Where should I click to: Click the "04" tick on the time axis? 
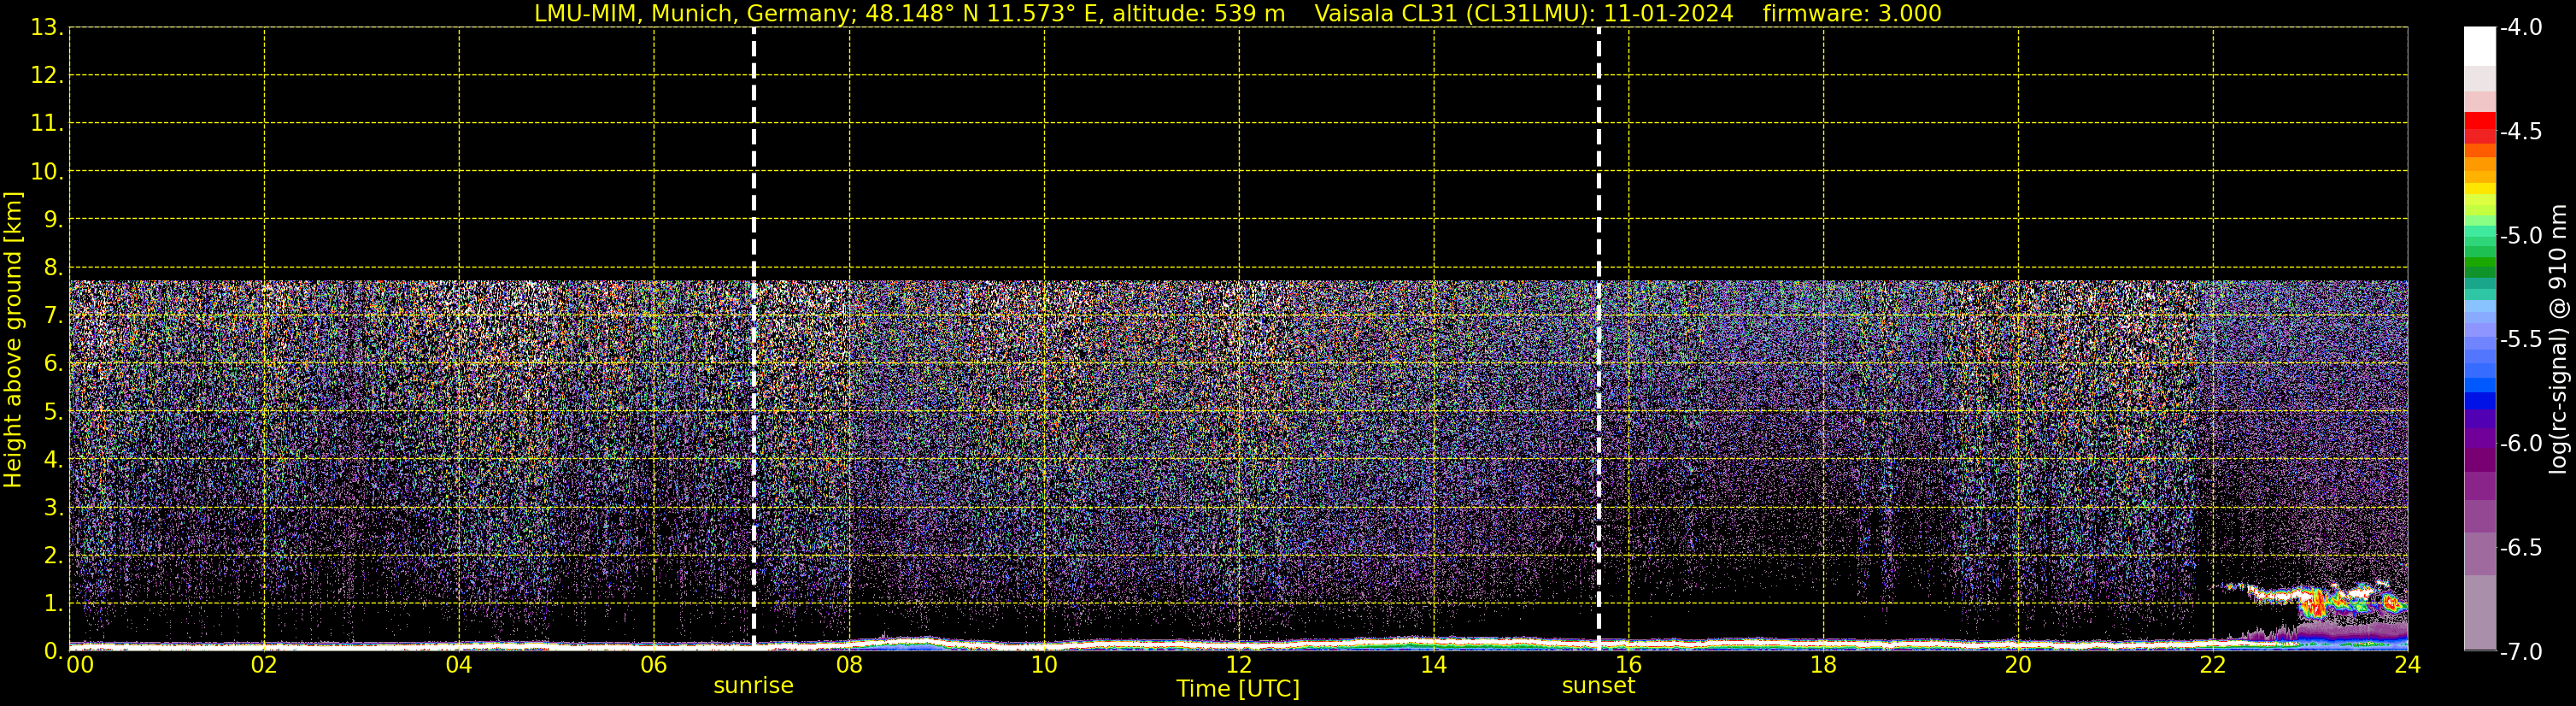(459, 665)
